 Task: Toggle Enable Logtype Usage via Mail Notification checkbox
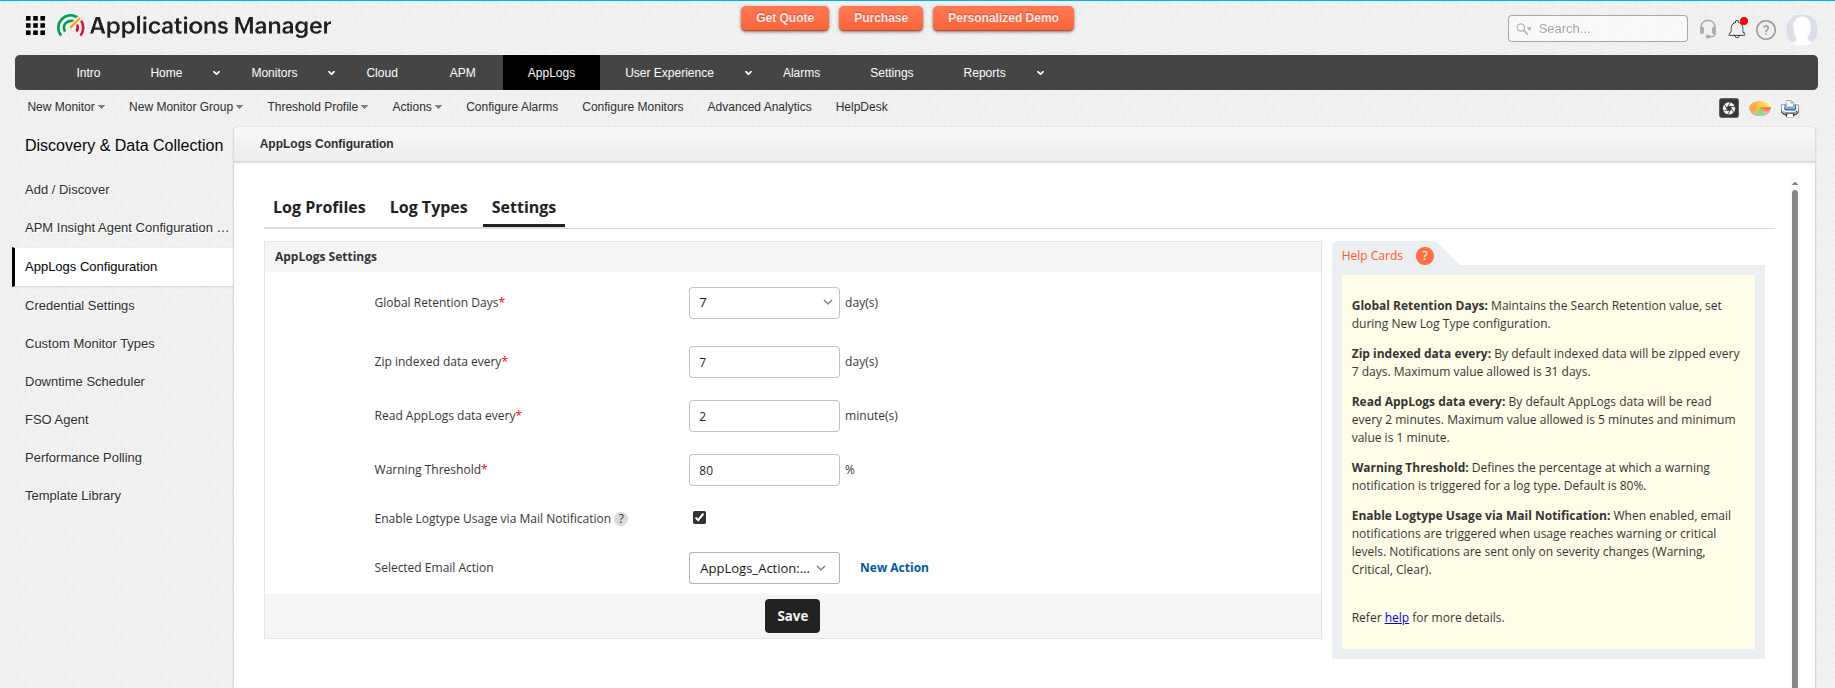(x=699, y=517)
